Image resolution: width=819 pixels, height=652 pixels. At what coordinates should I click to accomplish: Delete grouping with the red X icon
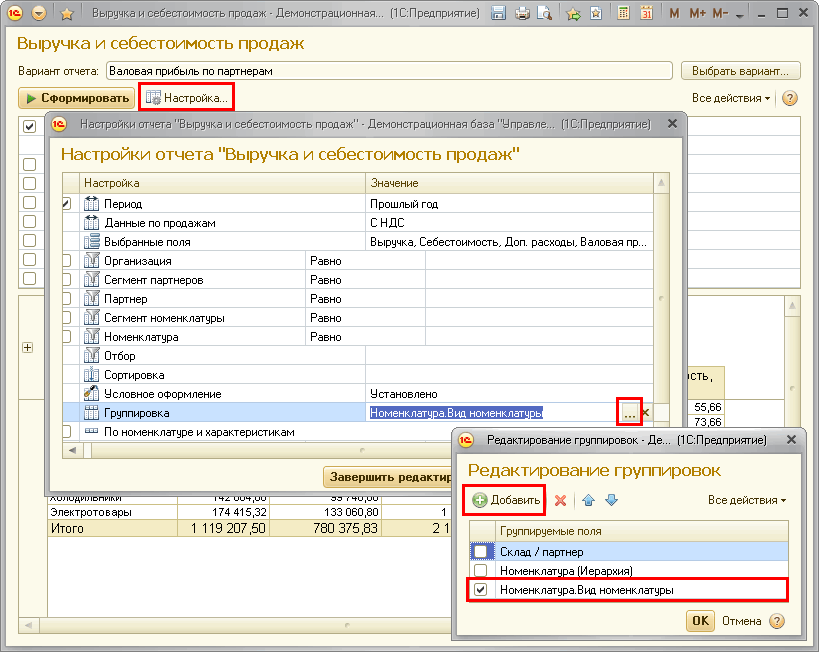tap(561, 500)
